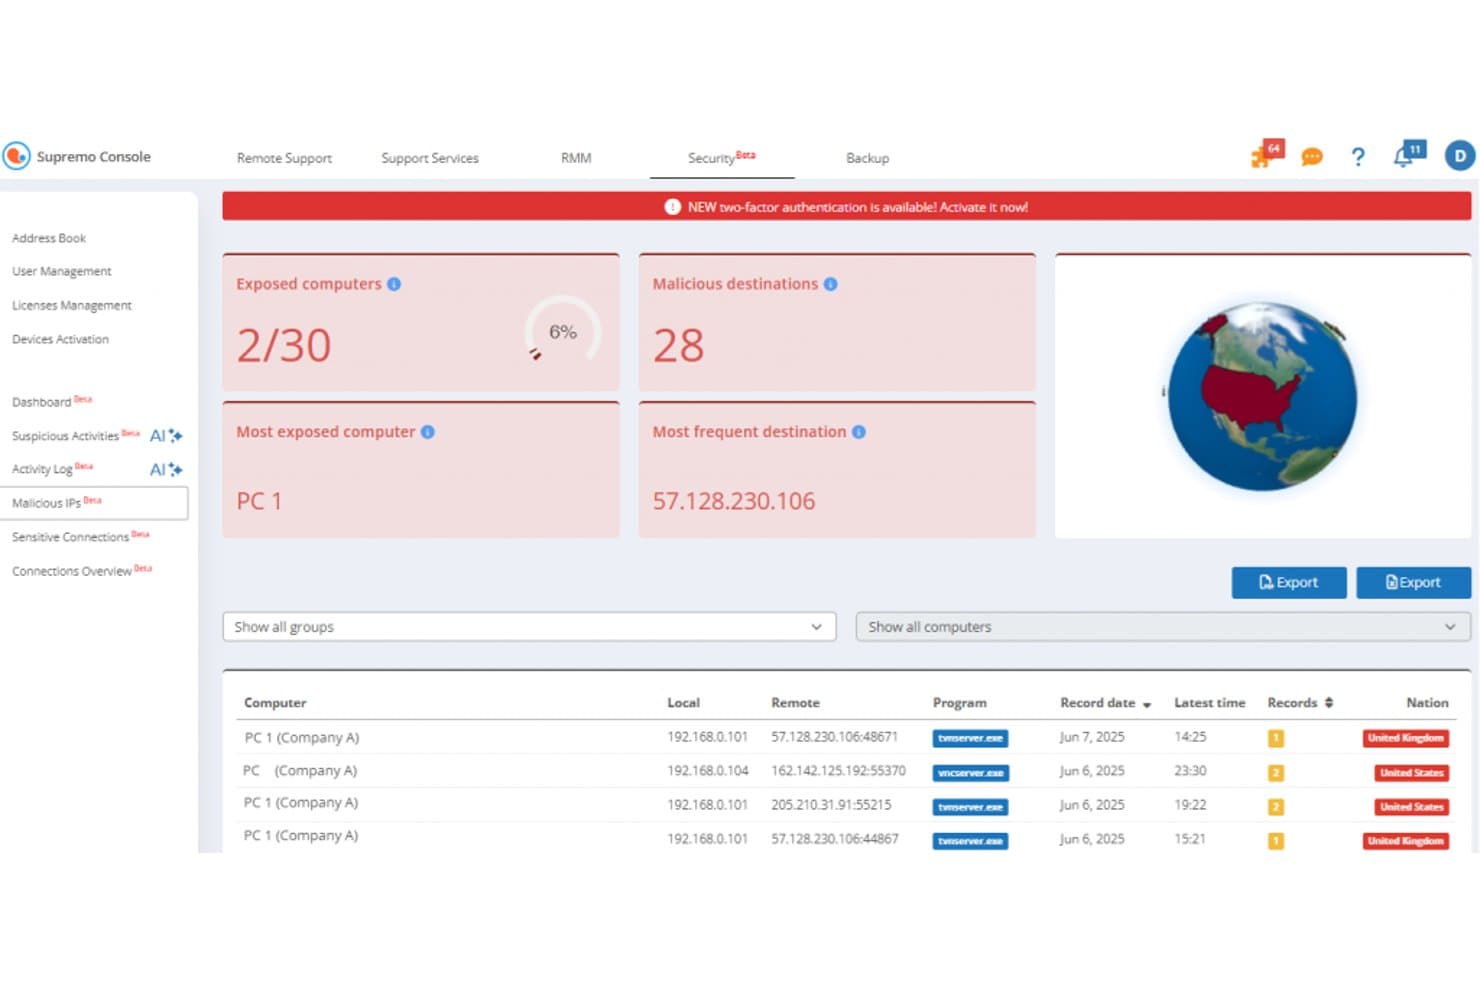Switch to the Remote Support tab
Screen dimensions: 1480x987
click(284, 158)
